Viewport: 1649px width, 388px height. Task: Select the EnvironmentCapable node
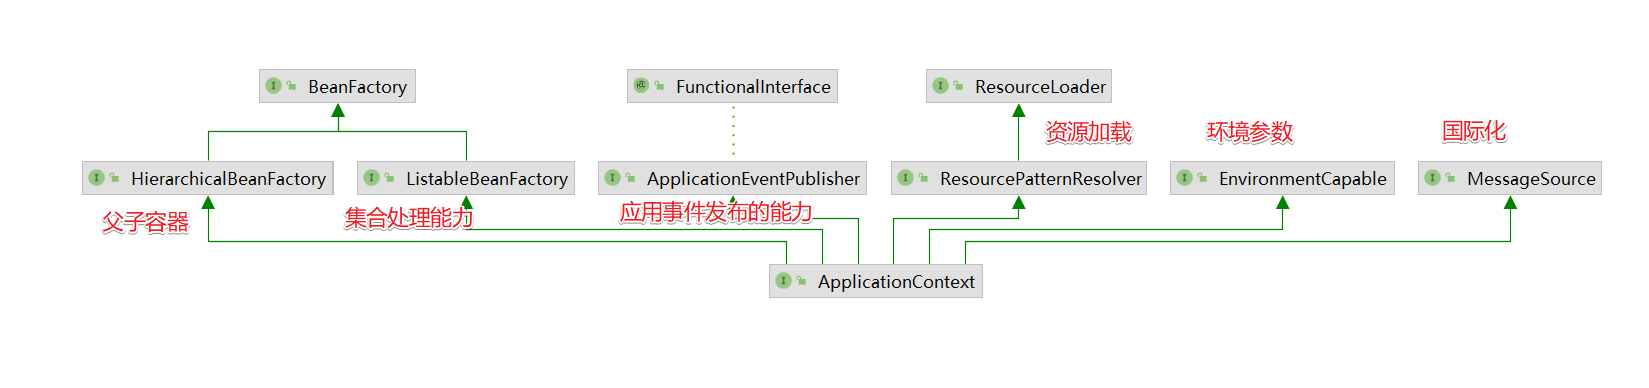pyautogui.click(x=1282, y=178)
